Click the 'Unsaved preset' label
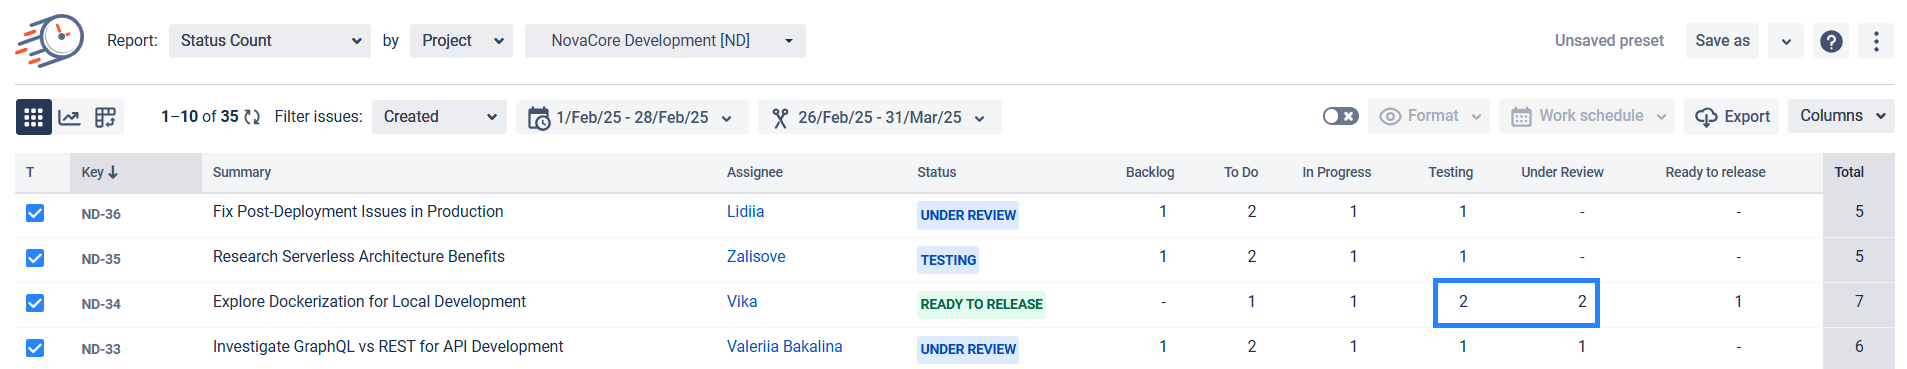 pyautogui.click(x=1609, y=41)
